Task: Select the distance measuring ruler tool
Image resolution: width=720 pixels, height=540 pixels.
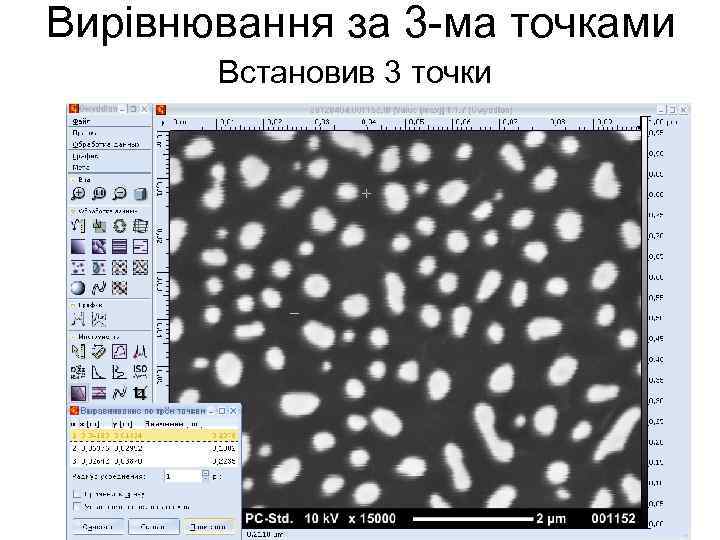Action: (x=99, y=351)
